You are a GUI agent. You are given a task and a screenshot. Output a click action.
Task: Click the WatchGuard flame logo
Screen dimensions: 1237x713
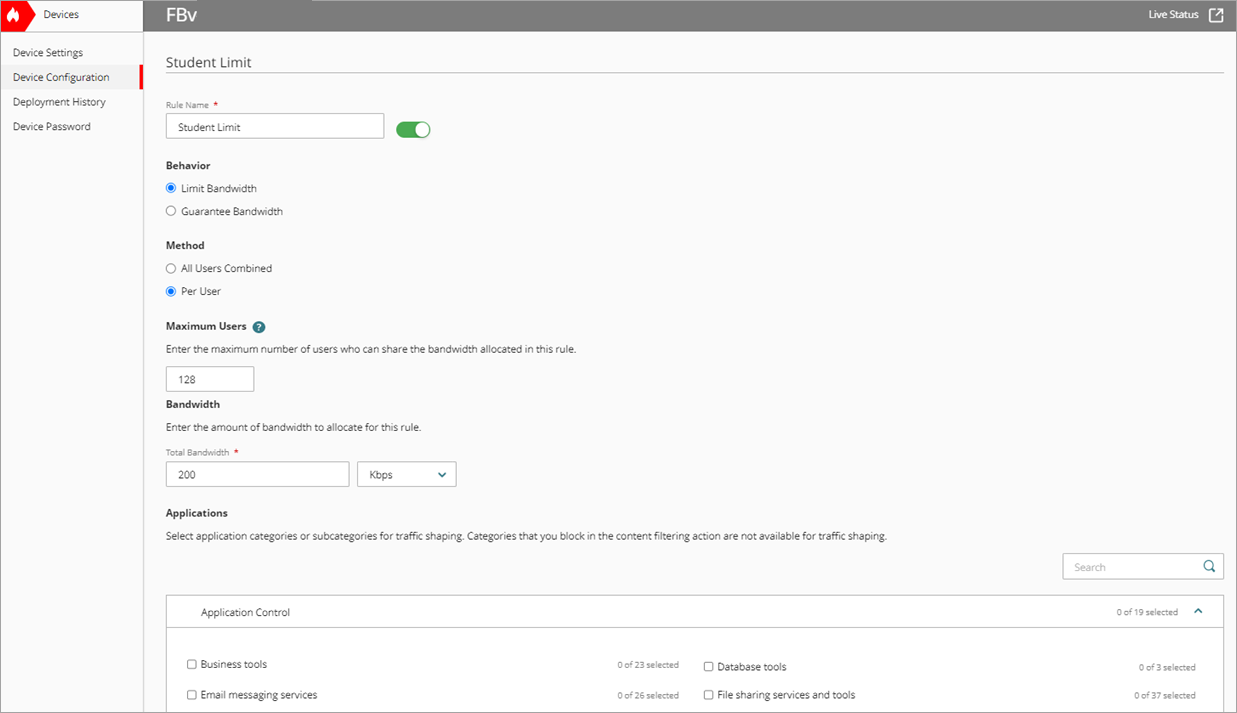click(x=13, y=15)
